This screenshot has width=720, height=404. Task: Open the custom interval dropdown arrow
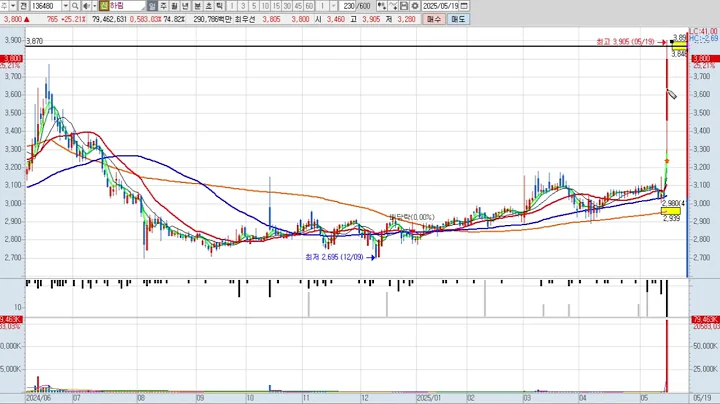334,6
